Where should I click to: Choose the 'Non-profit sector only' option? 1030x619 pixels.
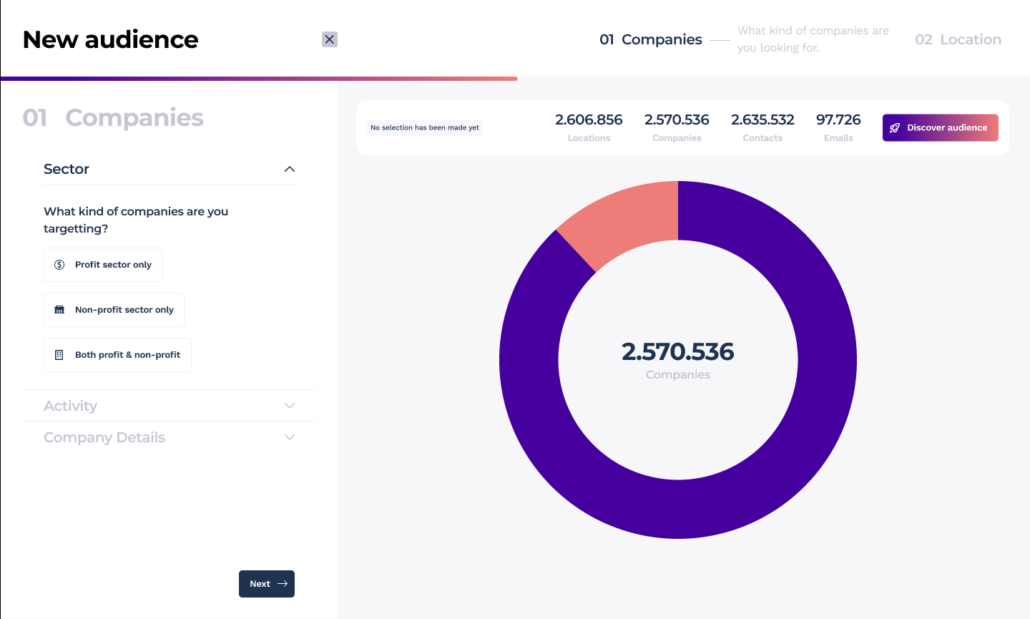point(124,310)
